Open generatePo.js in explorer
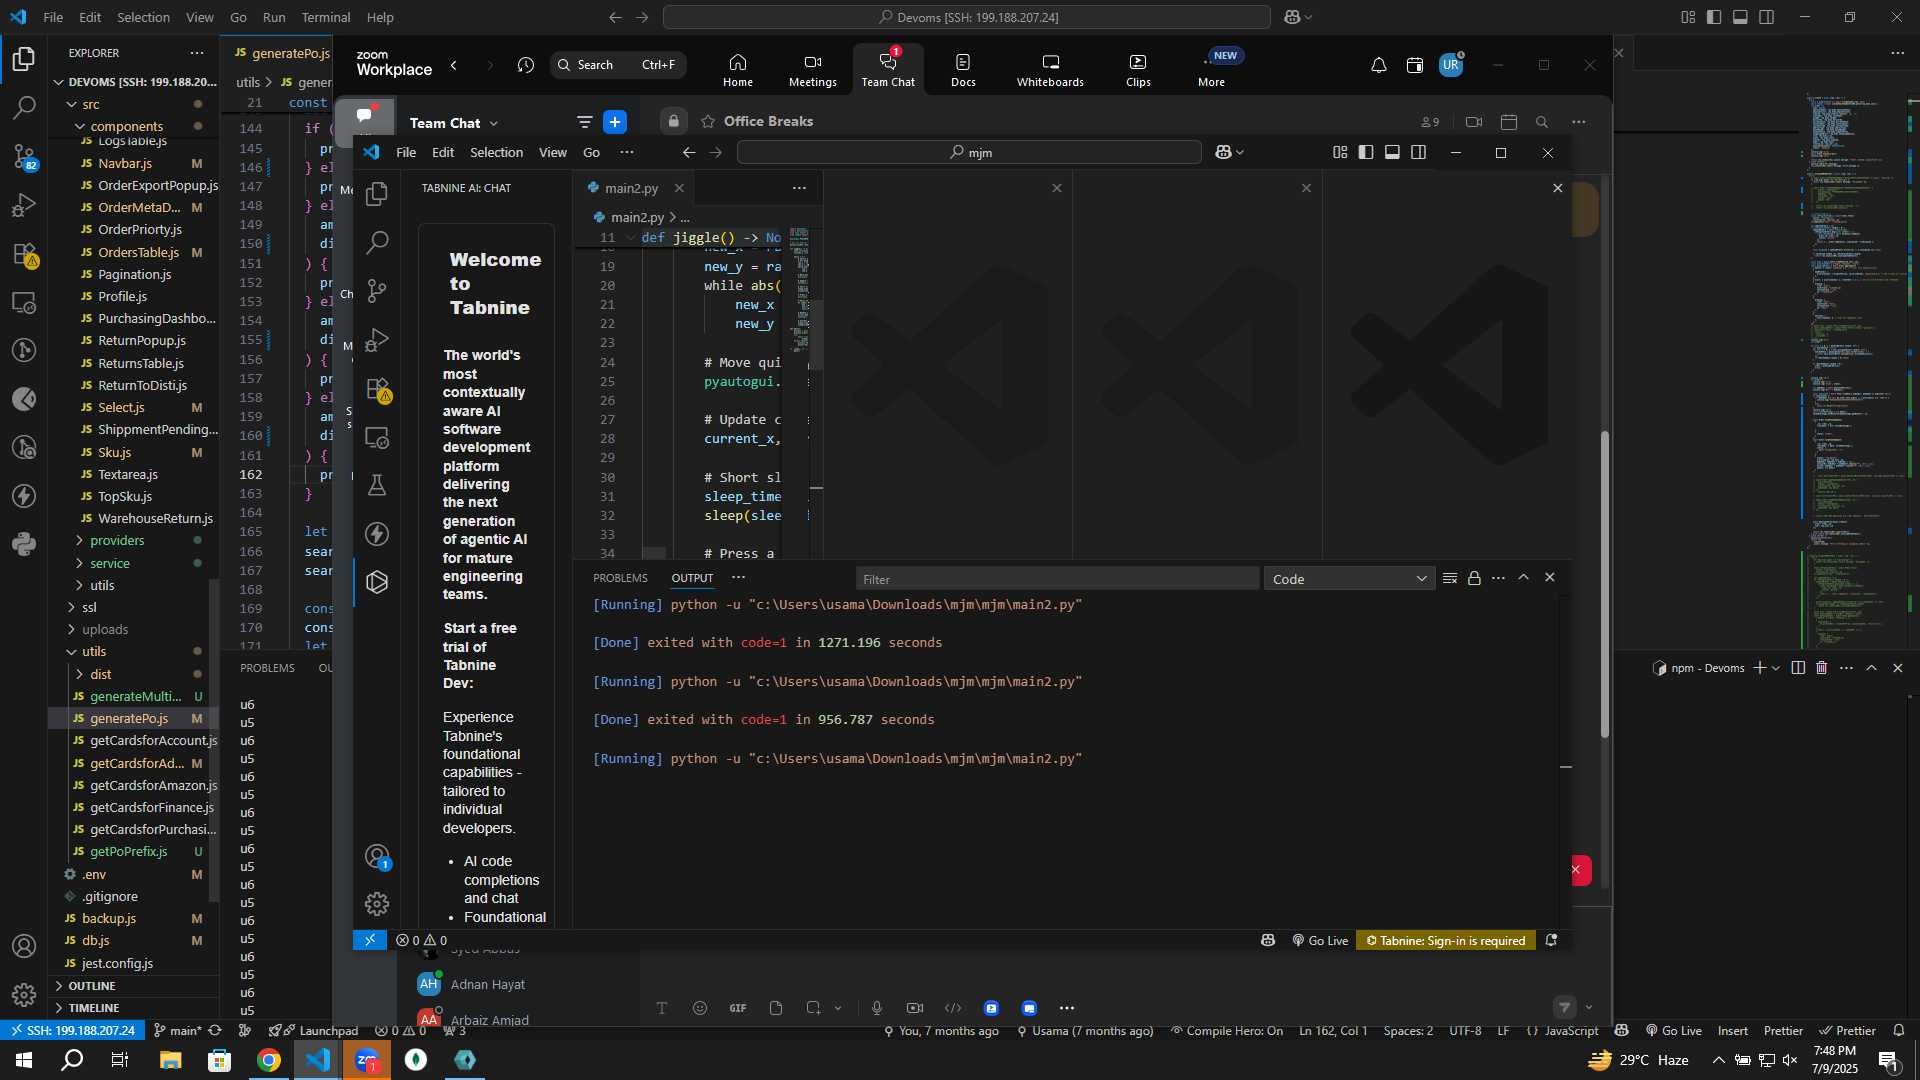The width and height of the screenshot is (1920, 1080). tap(129, 719)
